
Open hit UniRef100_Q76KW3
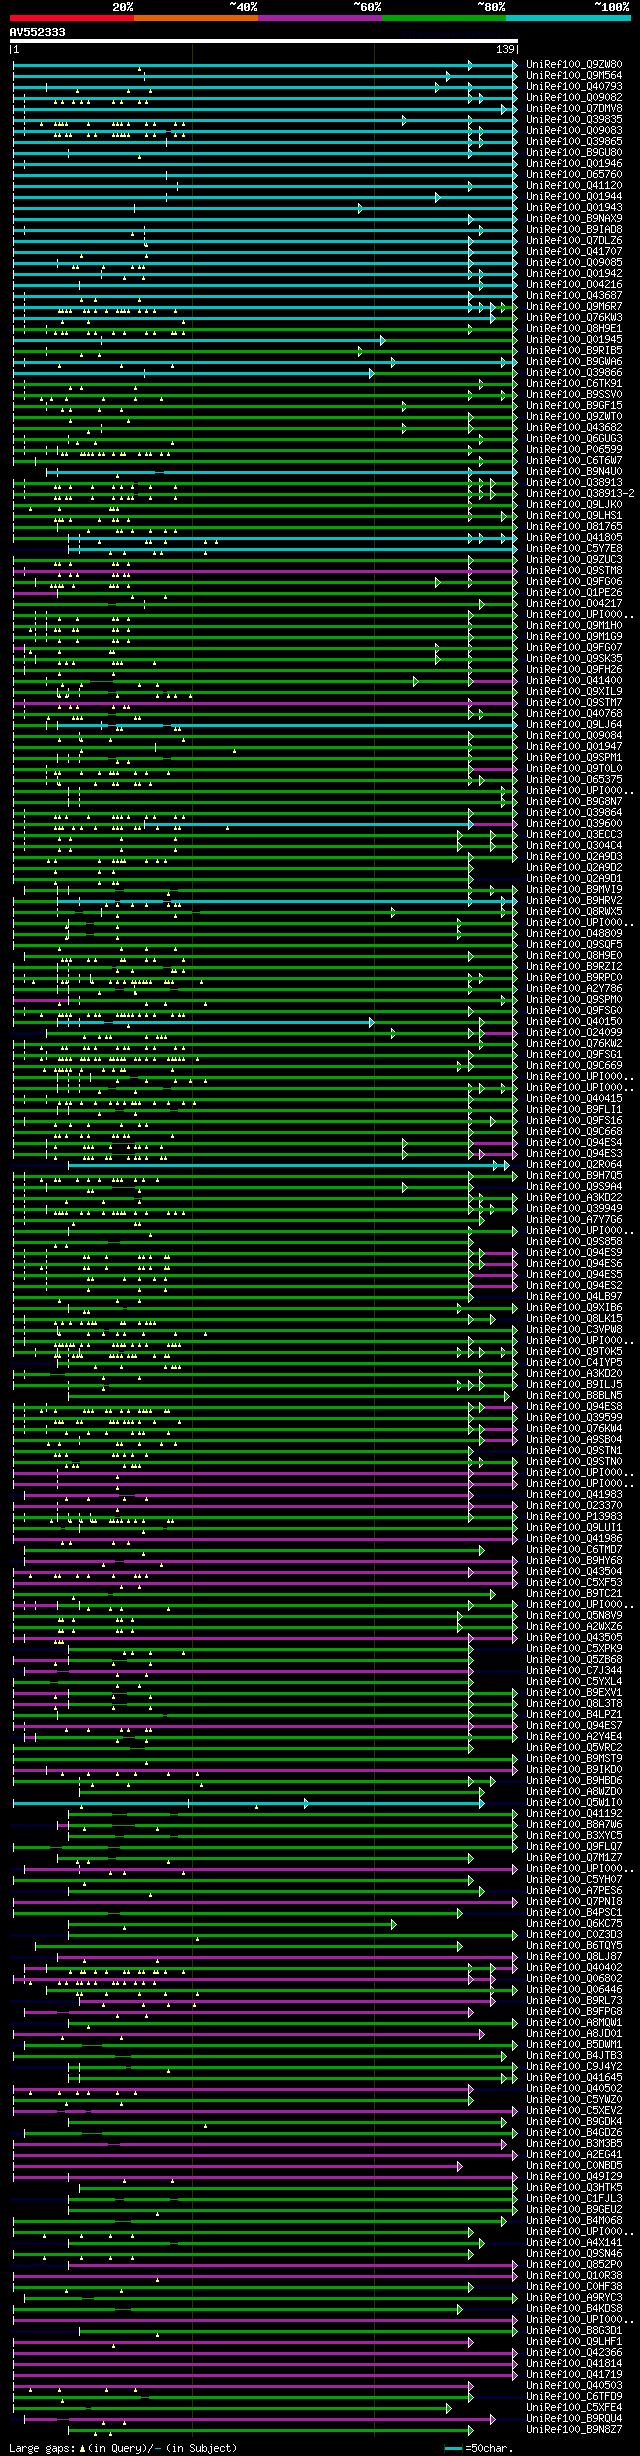pos(574,318)
